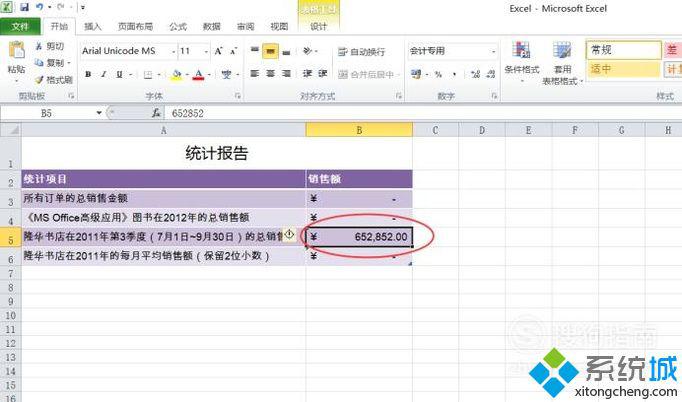
Task: Click the fill color bucket icon
Action: click(x=177, y=74)
